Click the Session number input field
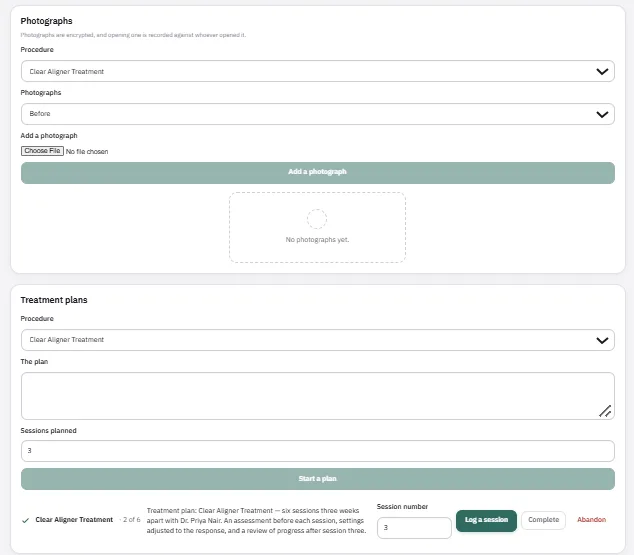634x555 pixels. tap(414, 528)
